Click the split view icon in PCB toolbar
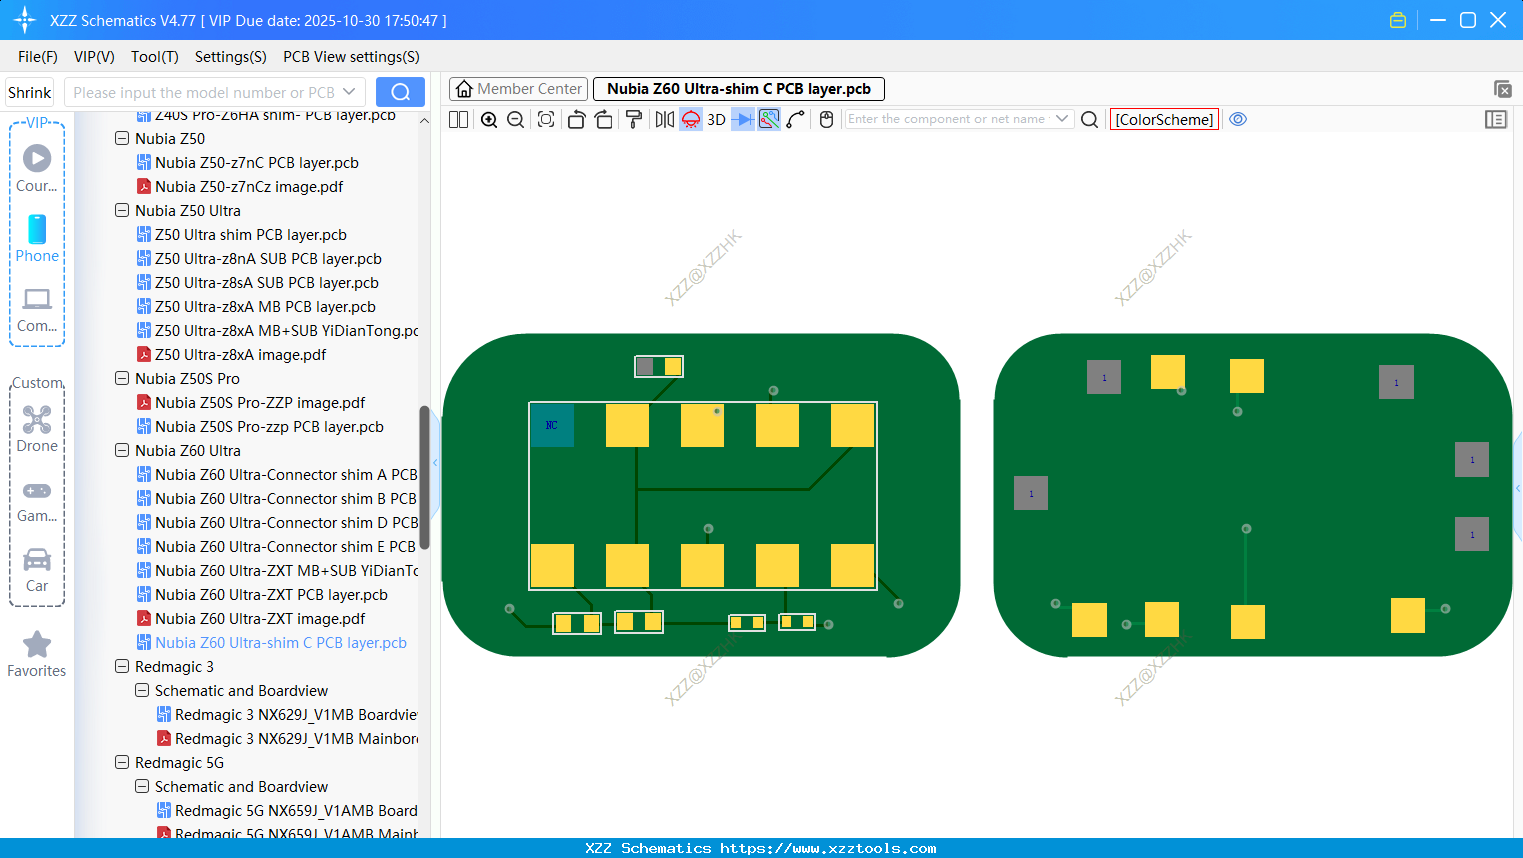Image resolution: width=1523 pixels, height=858 pixels. point(458,119)
